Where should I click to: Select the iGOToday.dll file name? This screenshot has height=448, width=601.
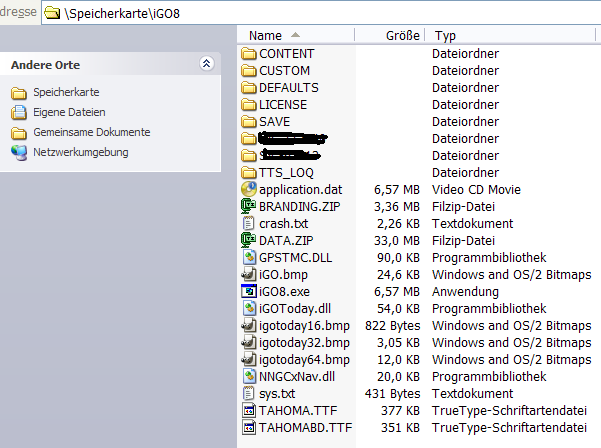click(x=295, y=309)
